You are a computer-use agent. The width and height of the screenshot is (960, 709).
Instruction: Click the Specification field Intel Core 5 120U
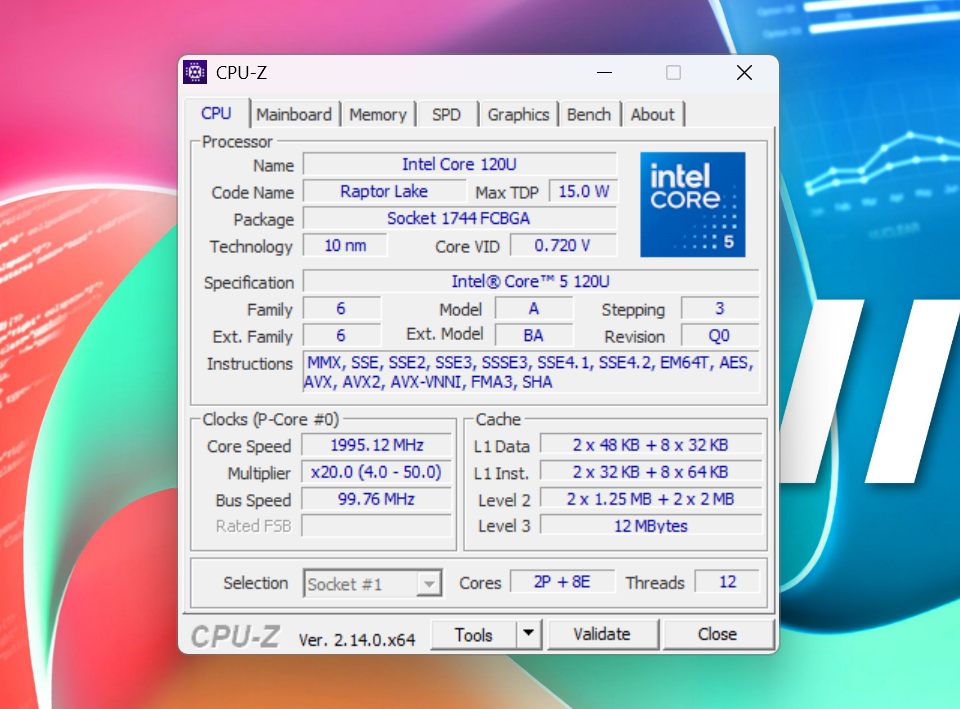531,281
